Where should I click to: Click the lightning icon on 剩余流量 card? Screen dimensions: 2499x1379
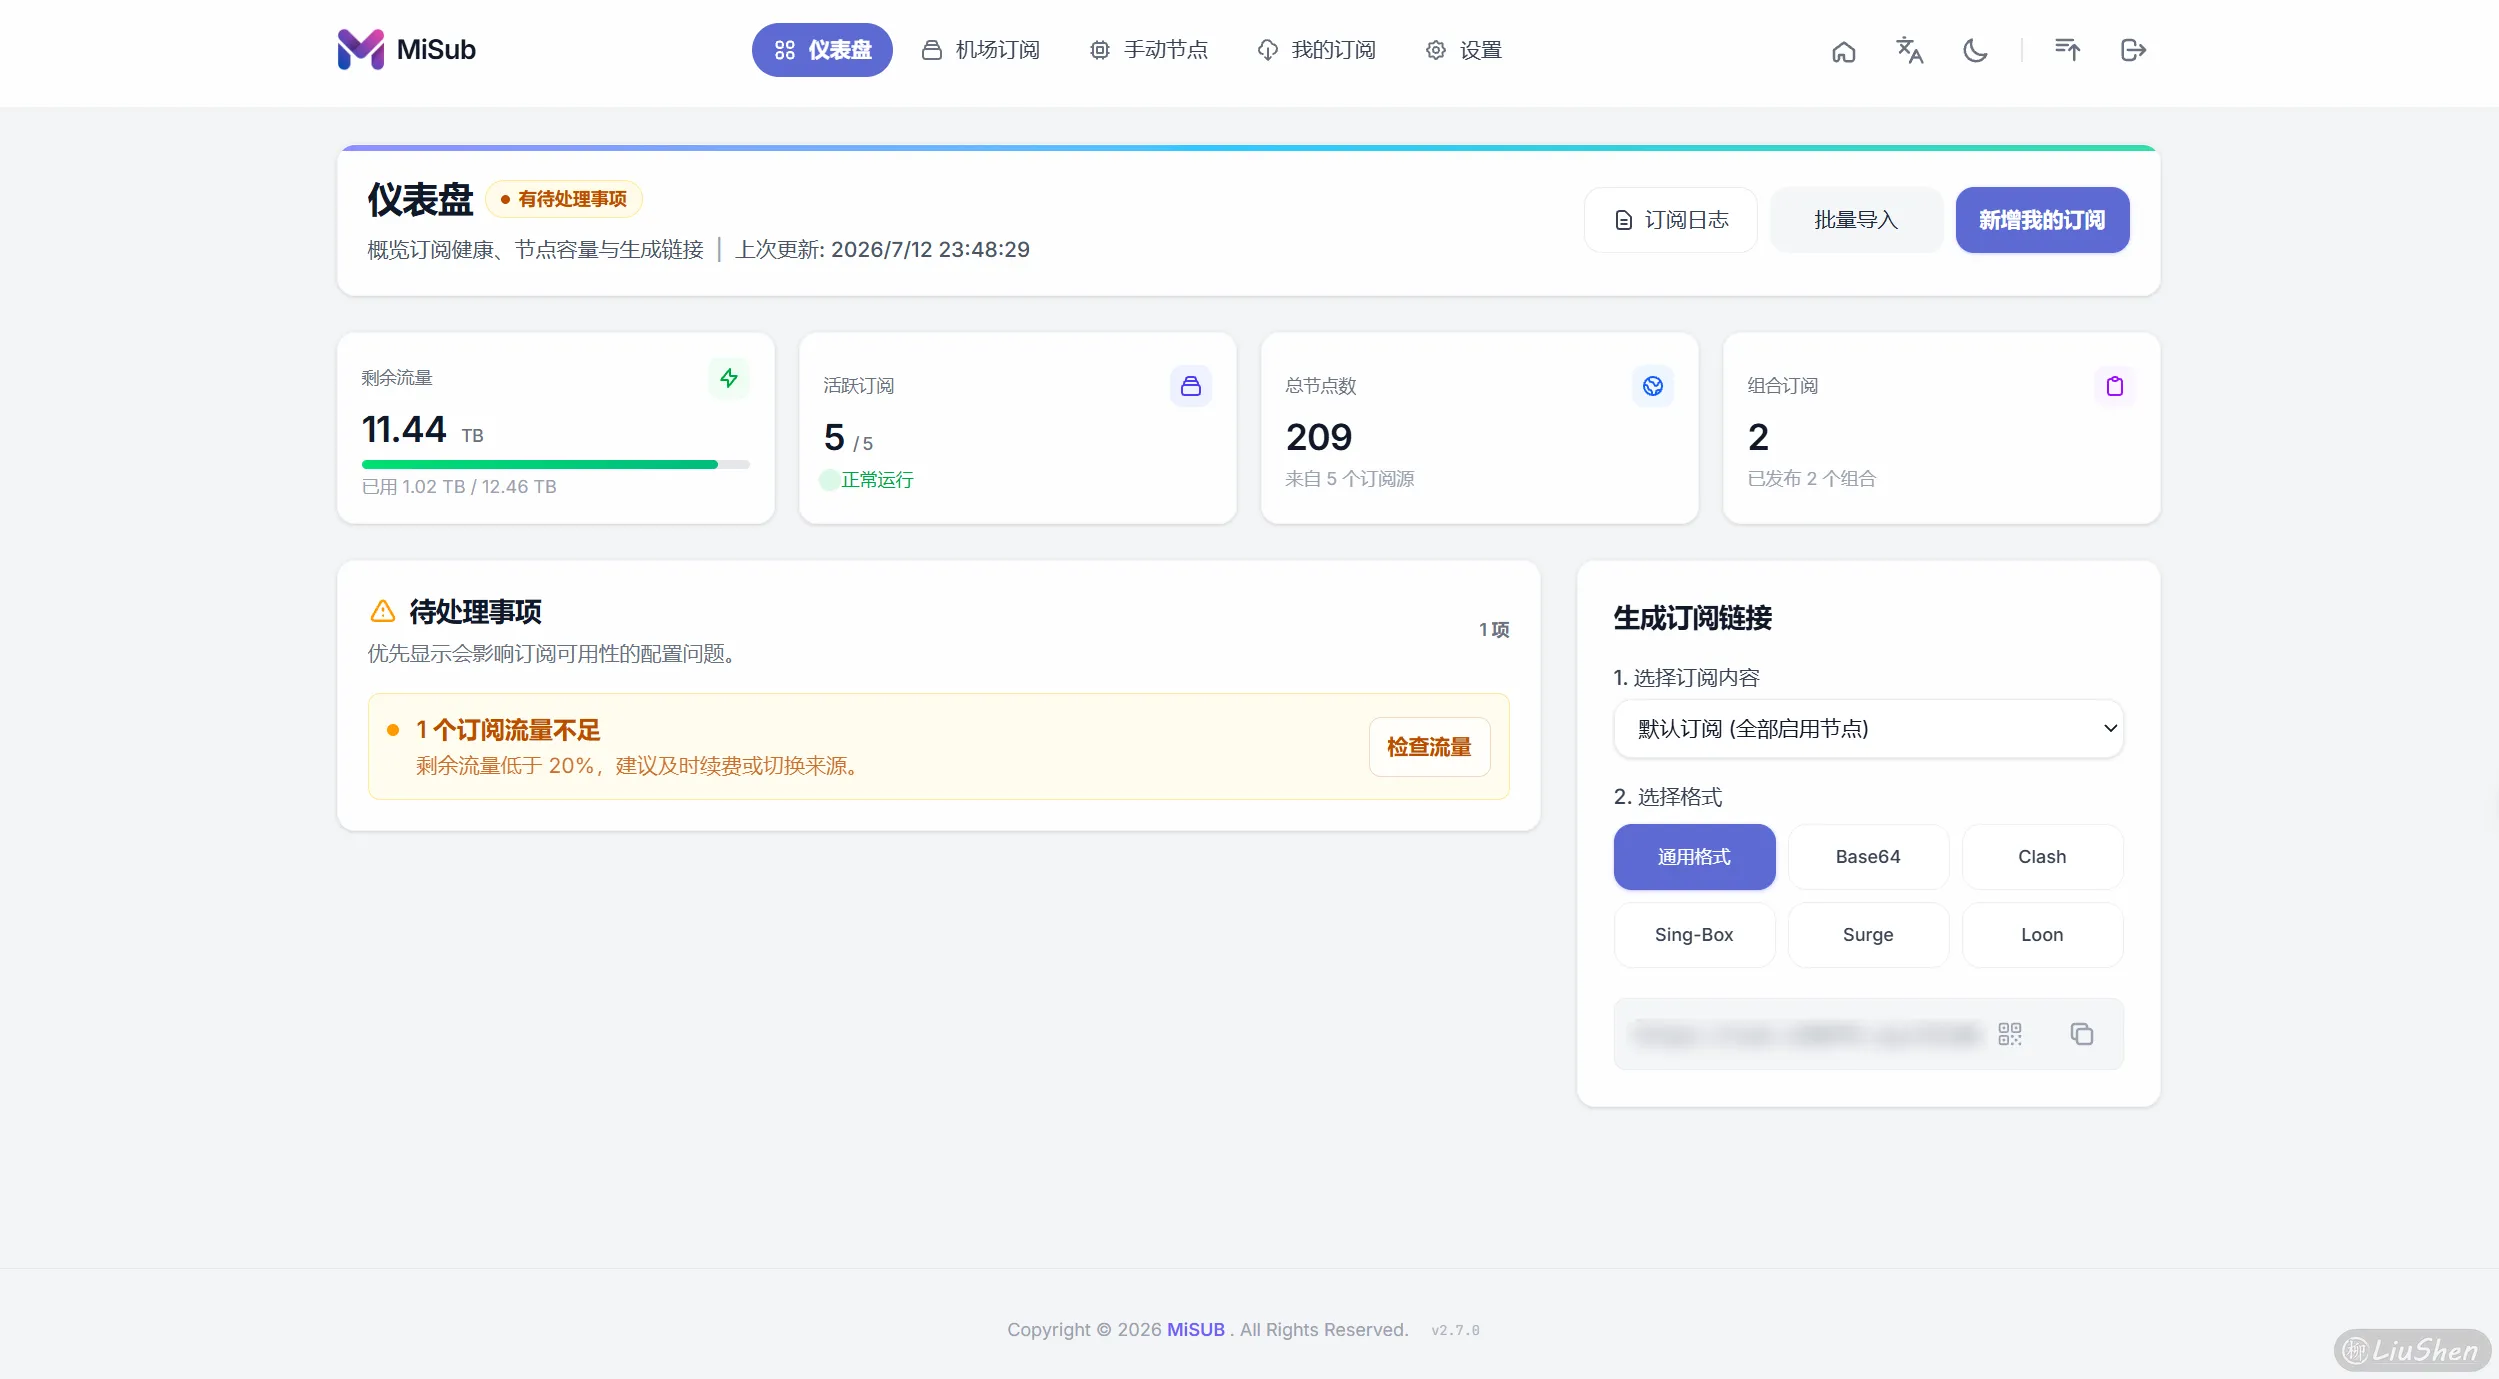(729, 378)
